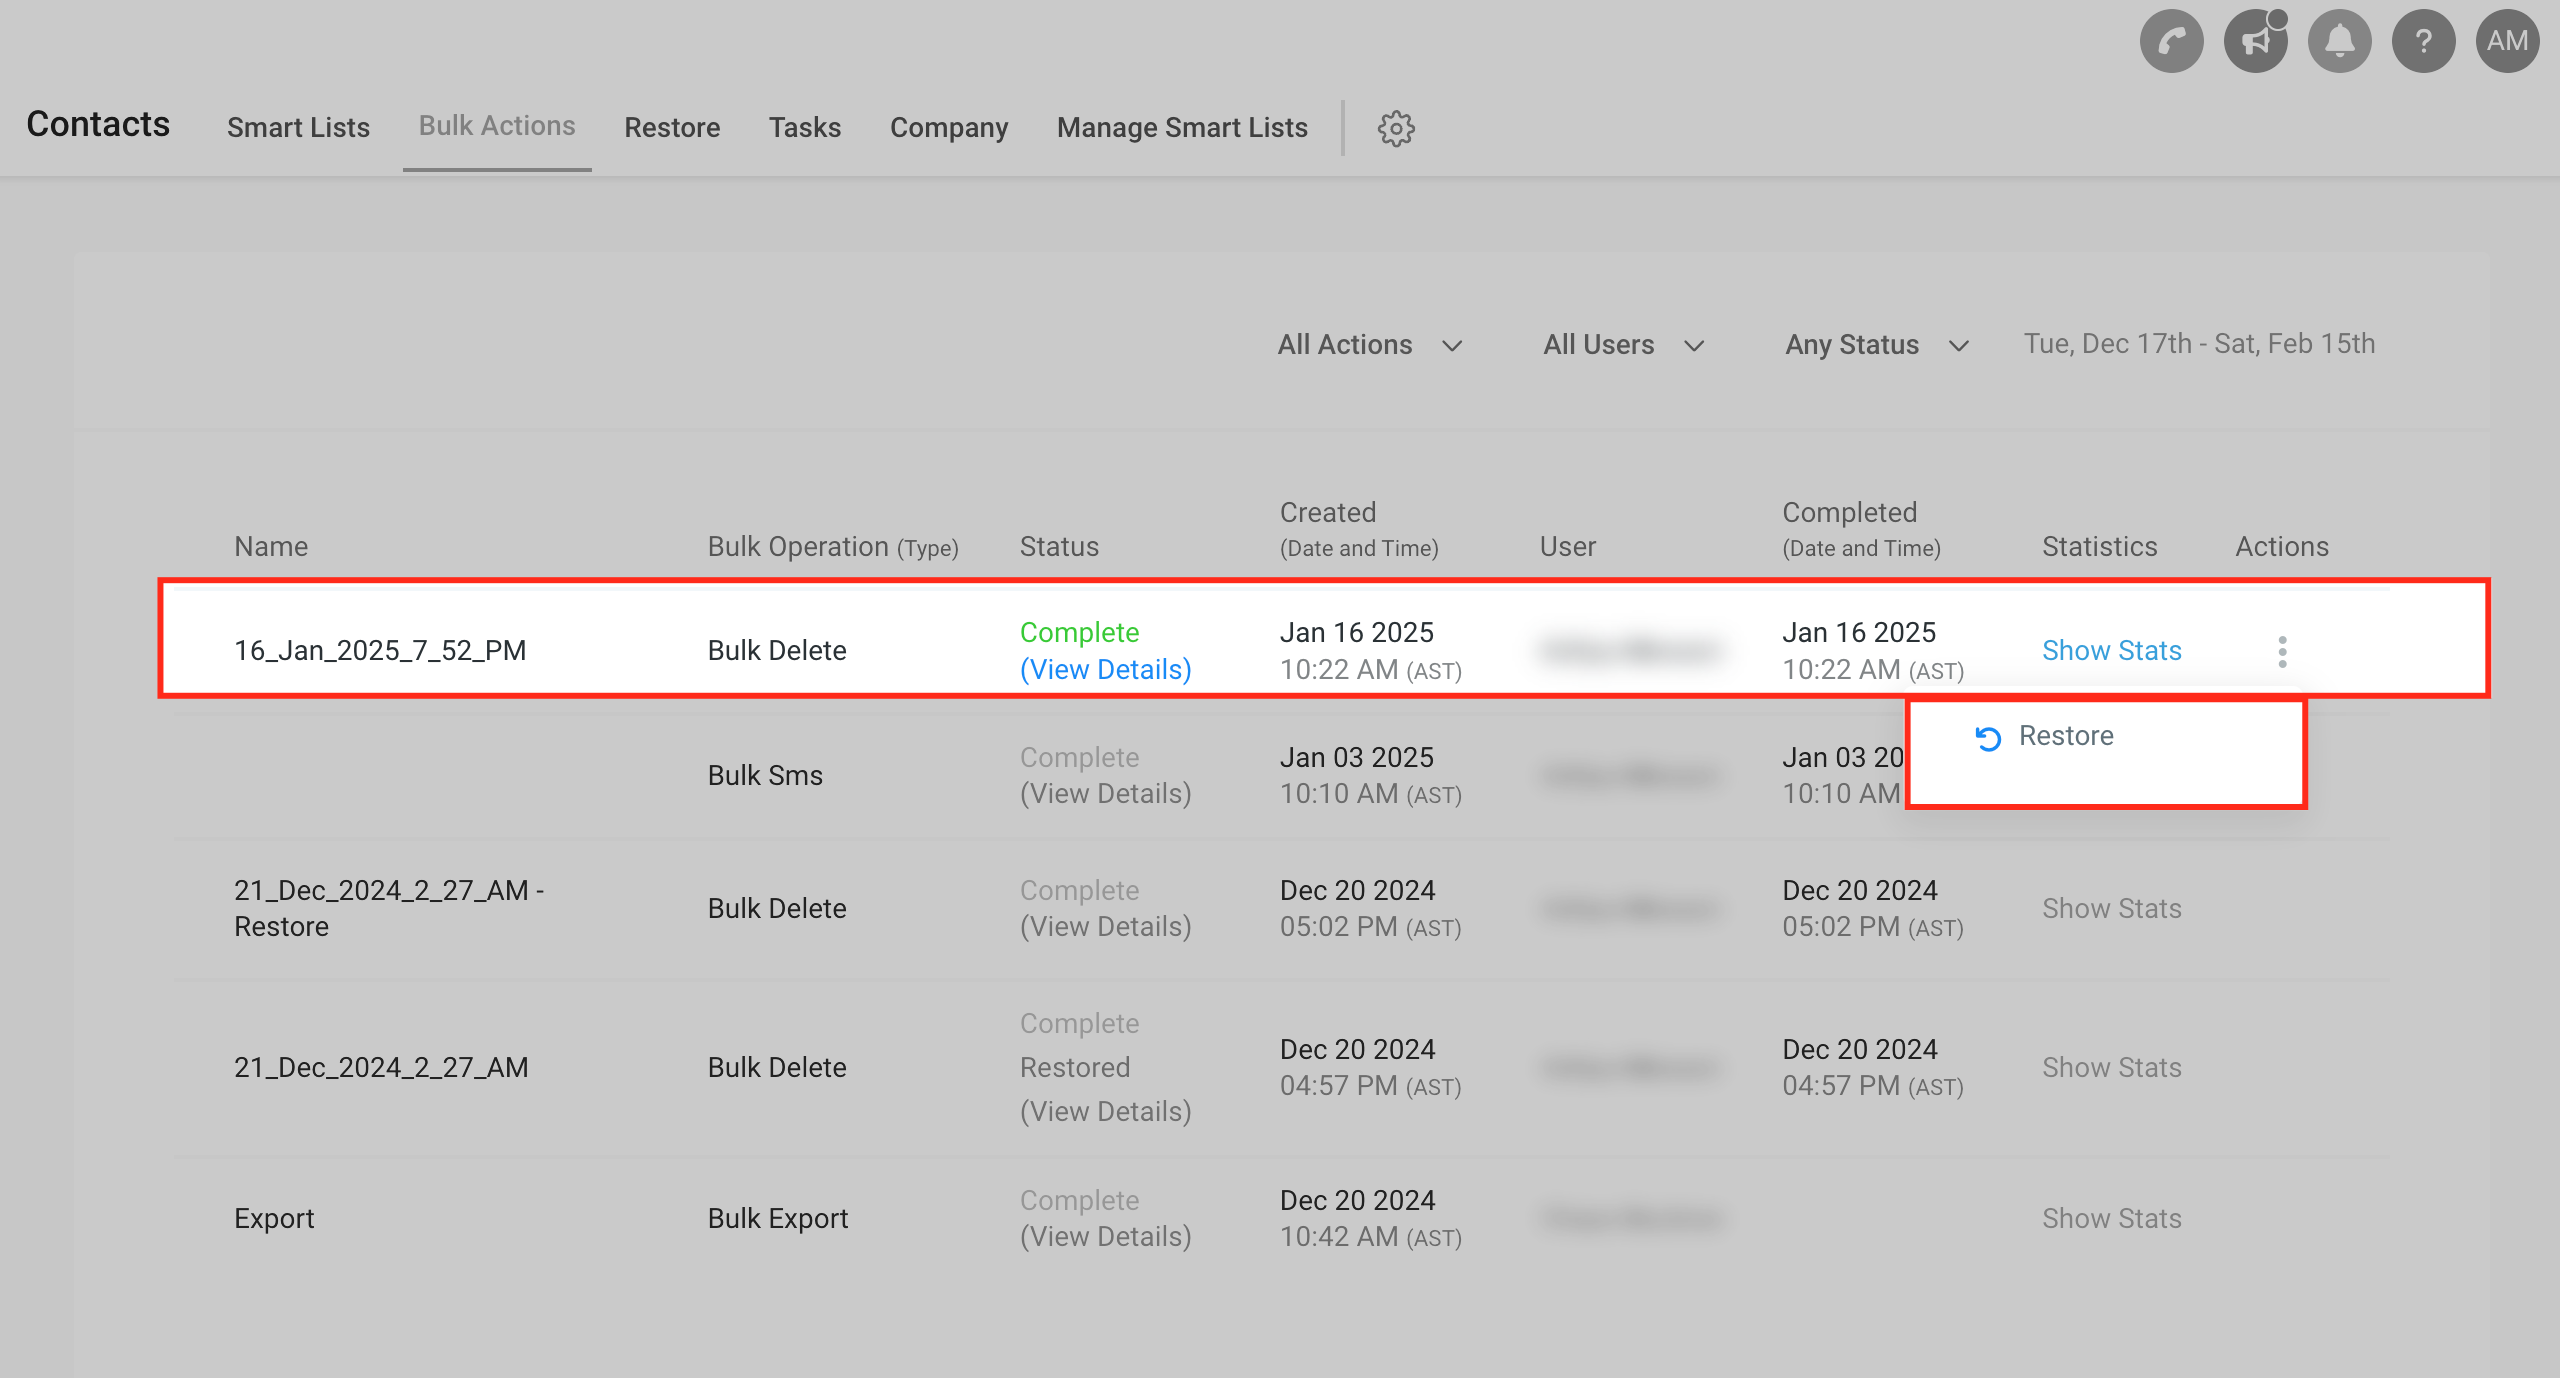This screenshot has width=2560, height=1378.
Task: Go to the Tasks tab
Action: pos(805,128)
